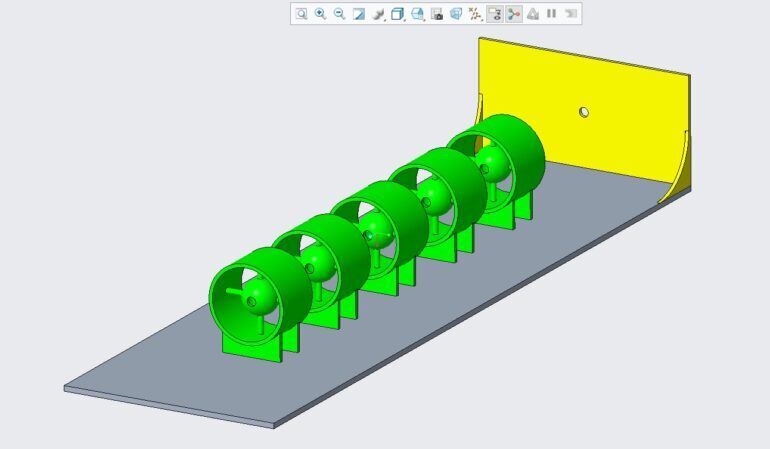Click the greyed triangle simulation icon
The image size is (770, 449).
click(x=533, y=14)
